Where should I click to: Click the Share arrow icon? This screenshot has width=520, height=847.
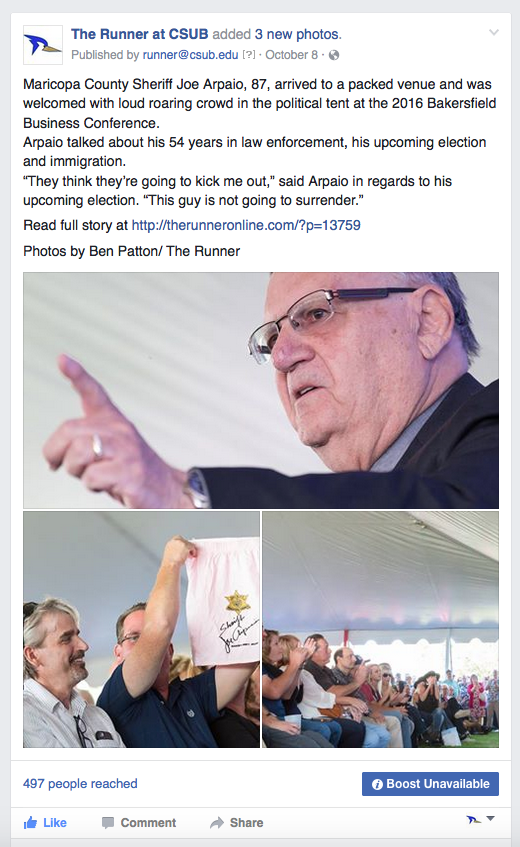217,823
